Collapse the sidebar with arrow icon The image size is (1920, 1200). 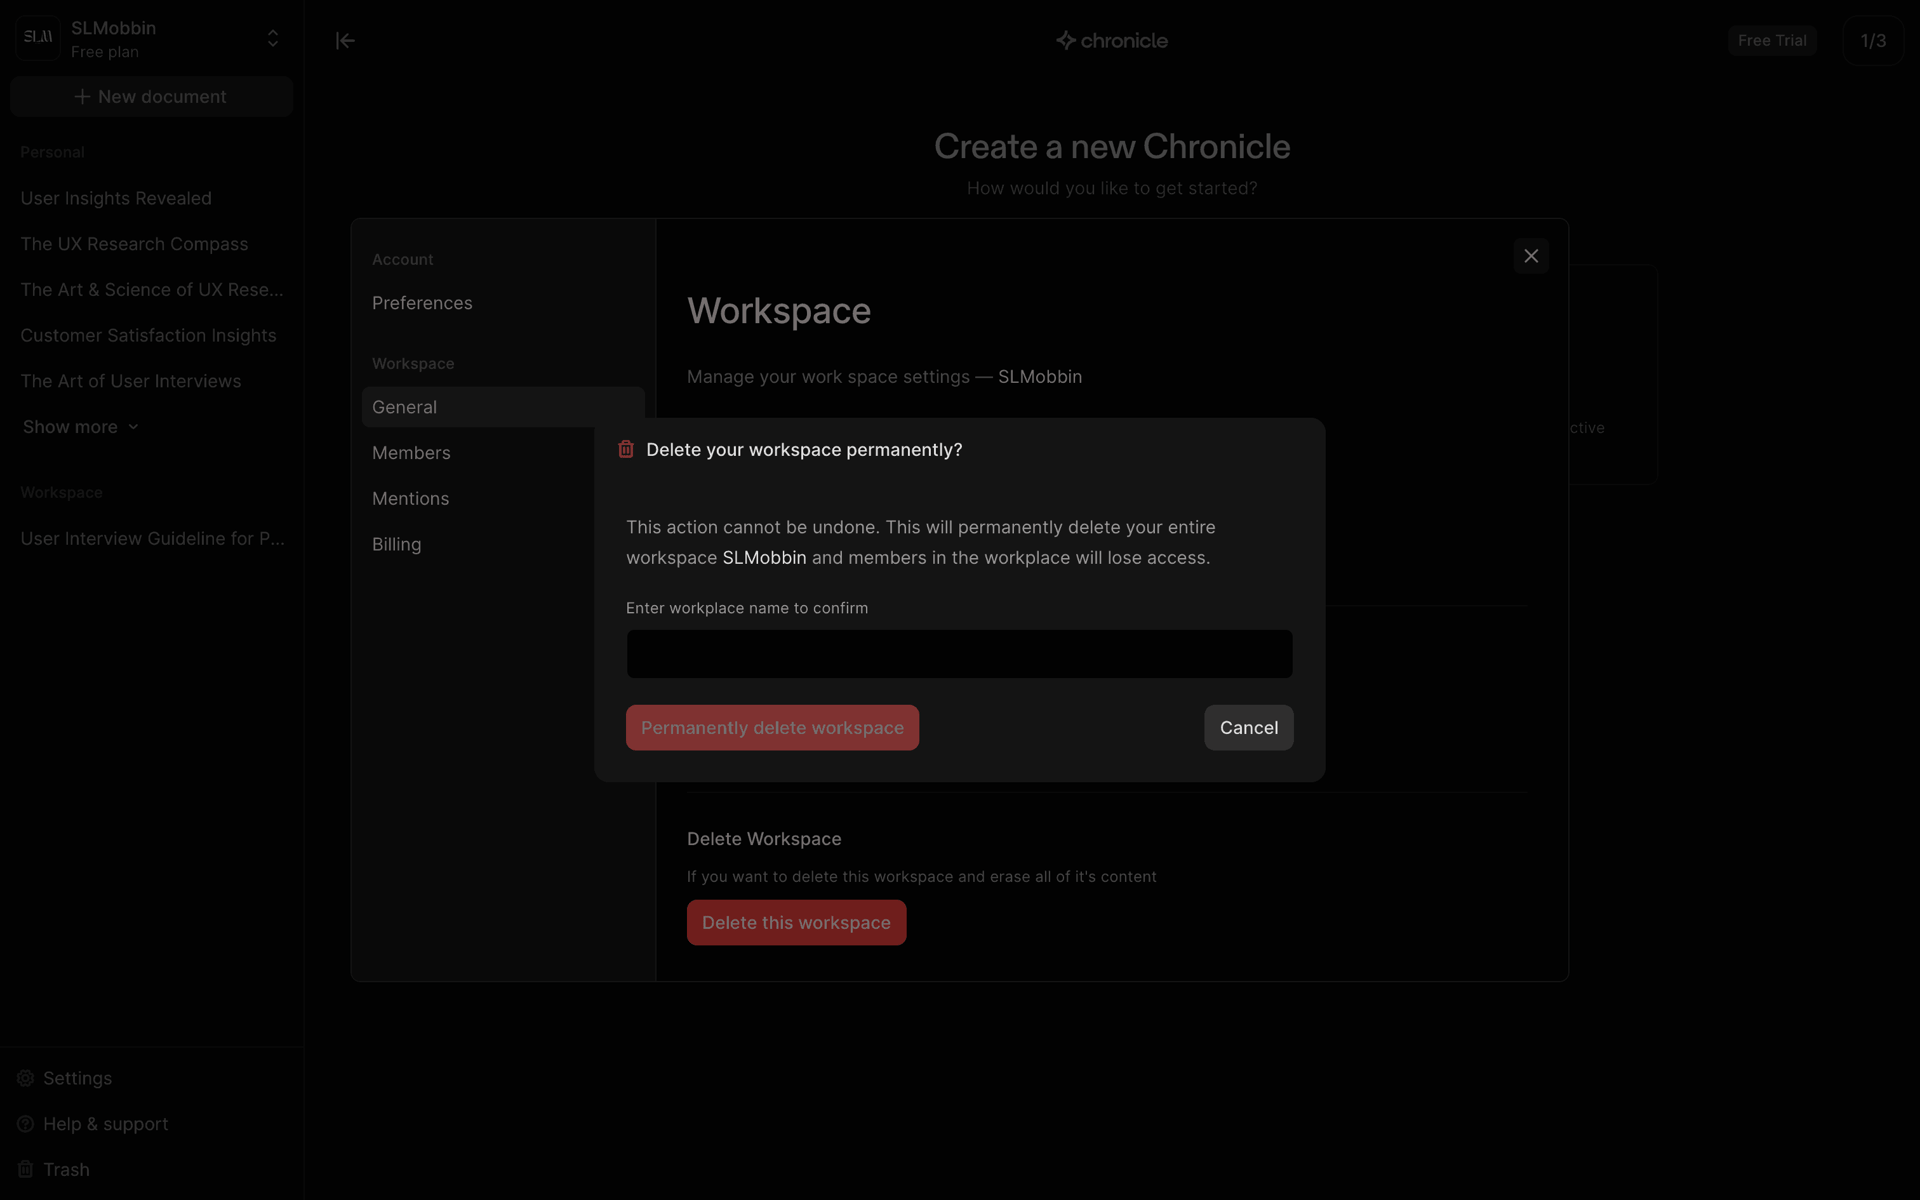click(345, 41)
